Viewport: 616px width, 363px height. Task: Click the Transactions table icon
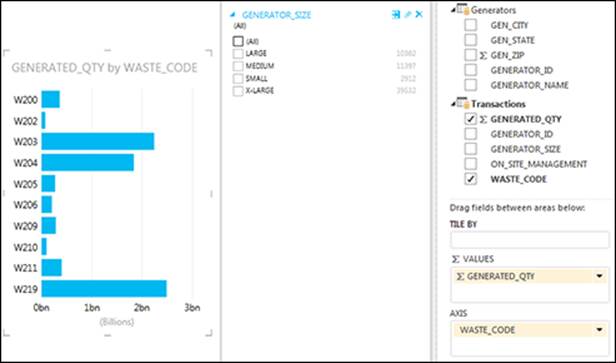(x=463, y=104)
